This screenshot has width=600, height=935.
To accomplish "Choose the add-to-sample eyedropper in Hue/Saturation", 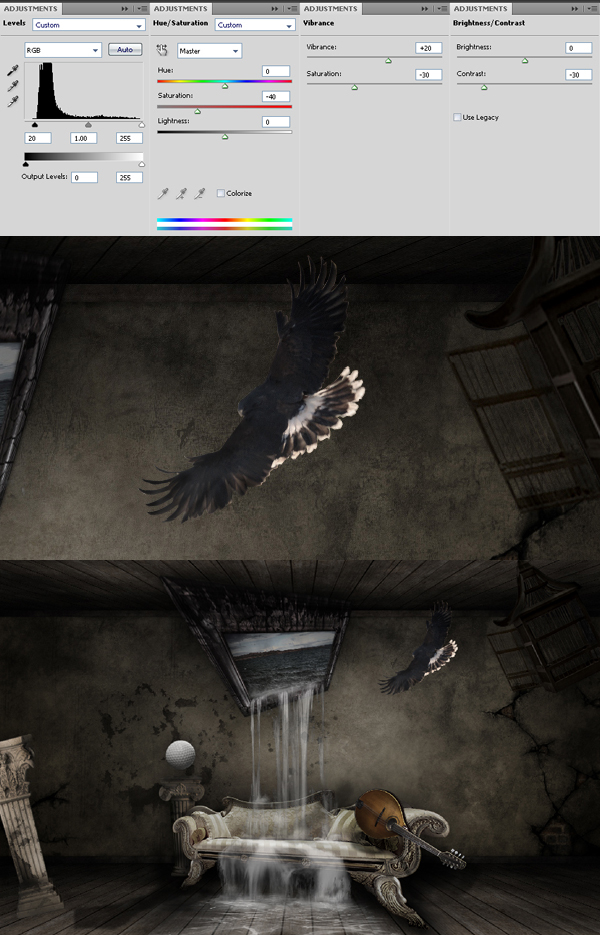I will pos(181,193).
